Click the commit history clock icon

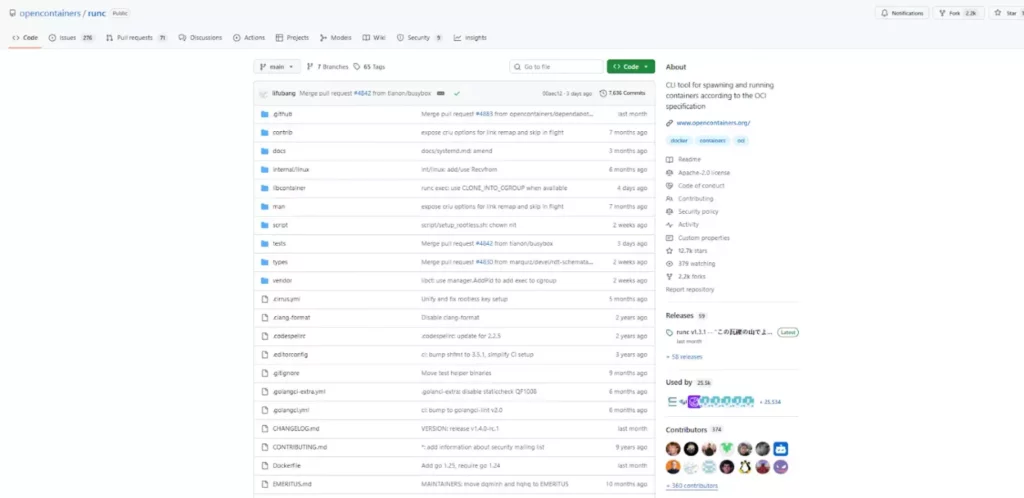coord(603,93)
